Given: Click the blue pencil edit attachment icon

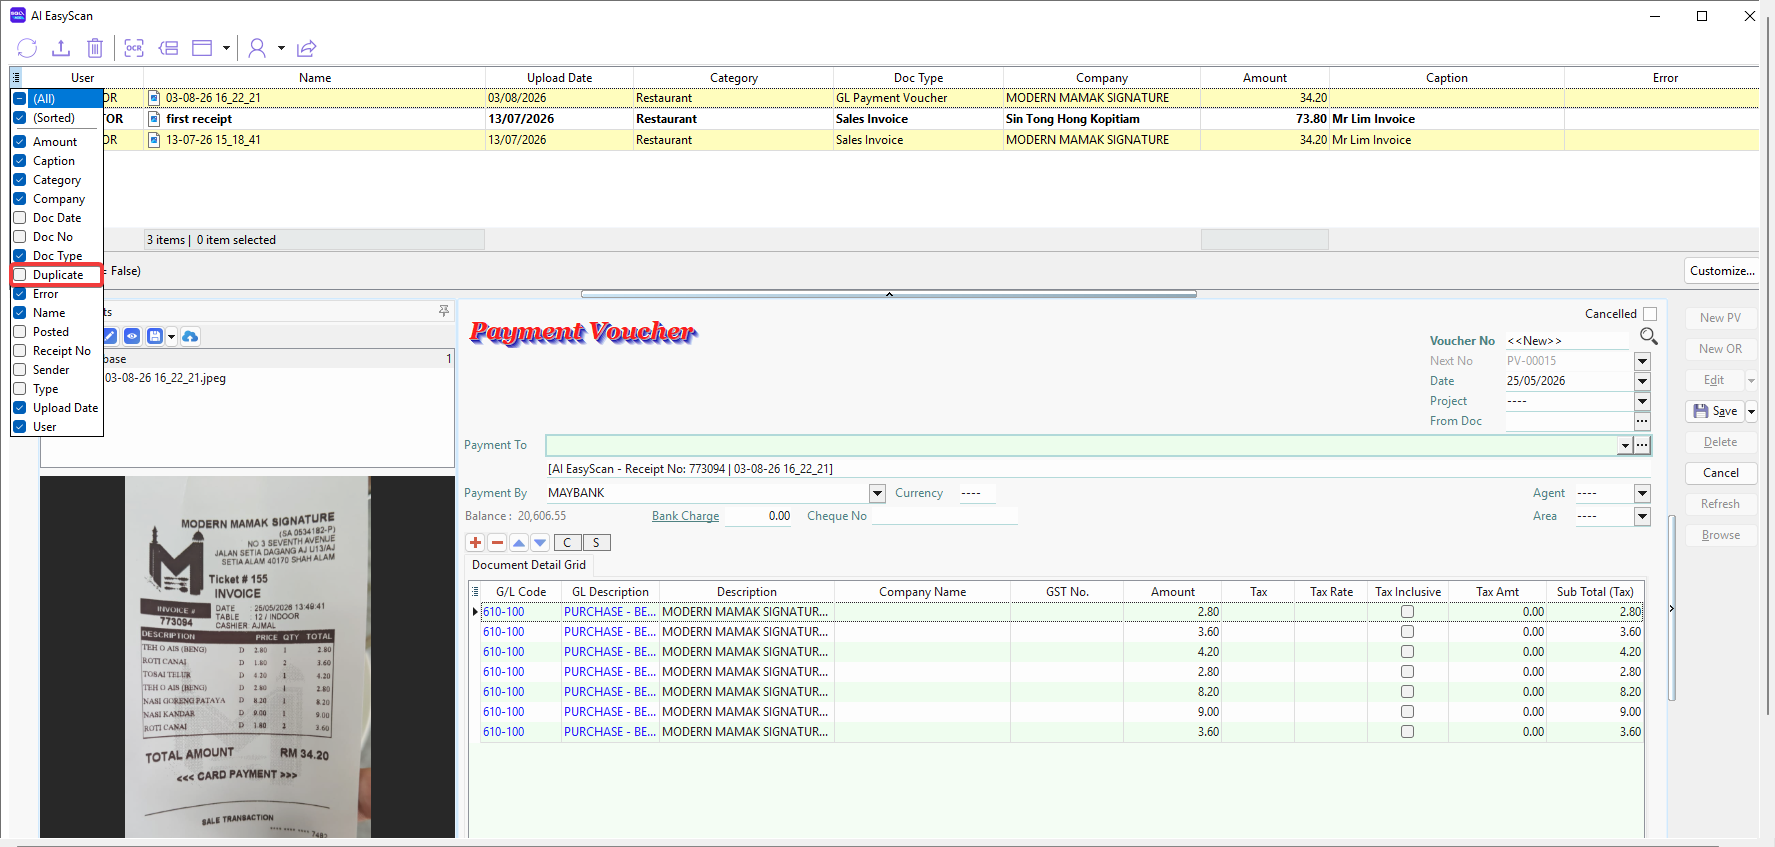Looking at the screenshot, I should (110, 336).
